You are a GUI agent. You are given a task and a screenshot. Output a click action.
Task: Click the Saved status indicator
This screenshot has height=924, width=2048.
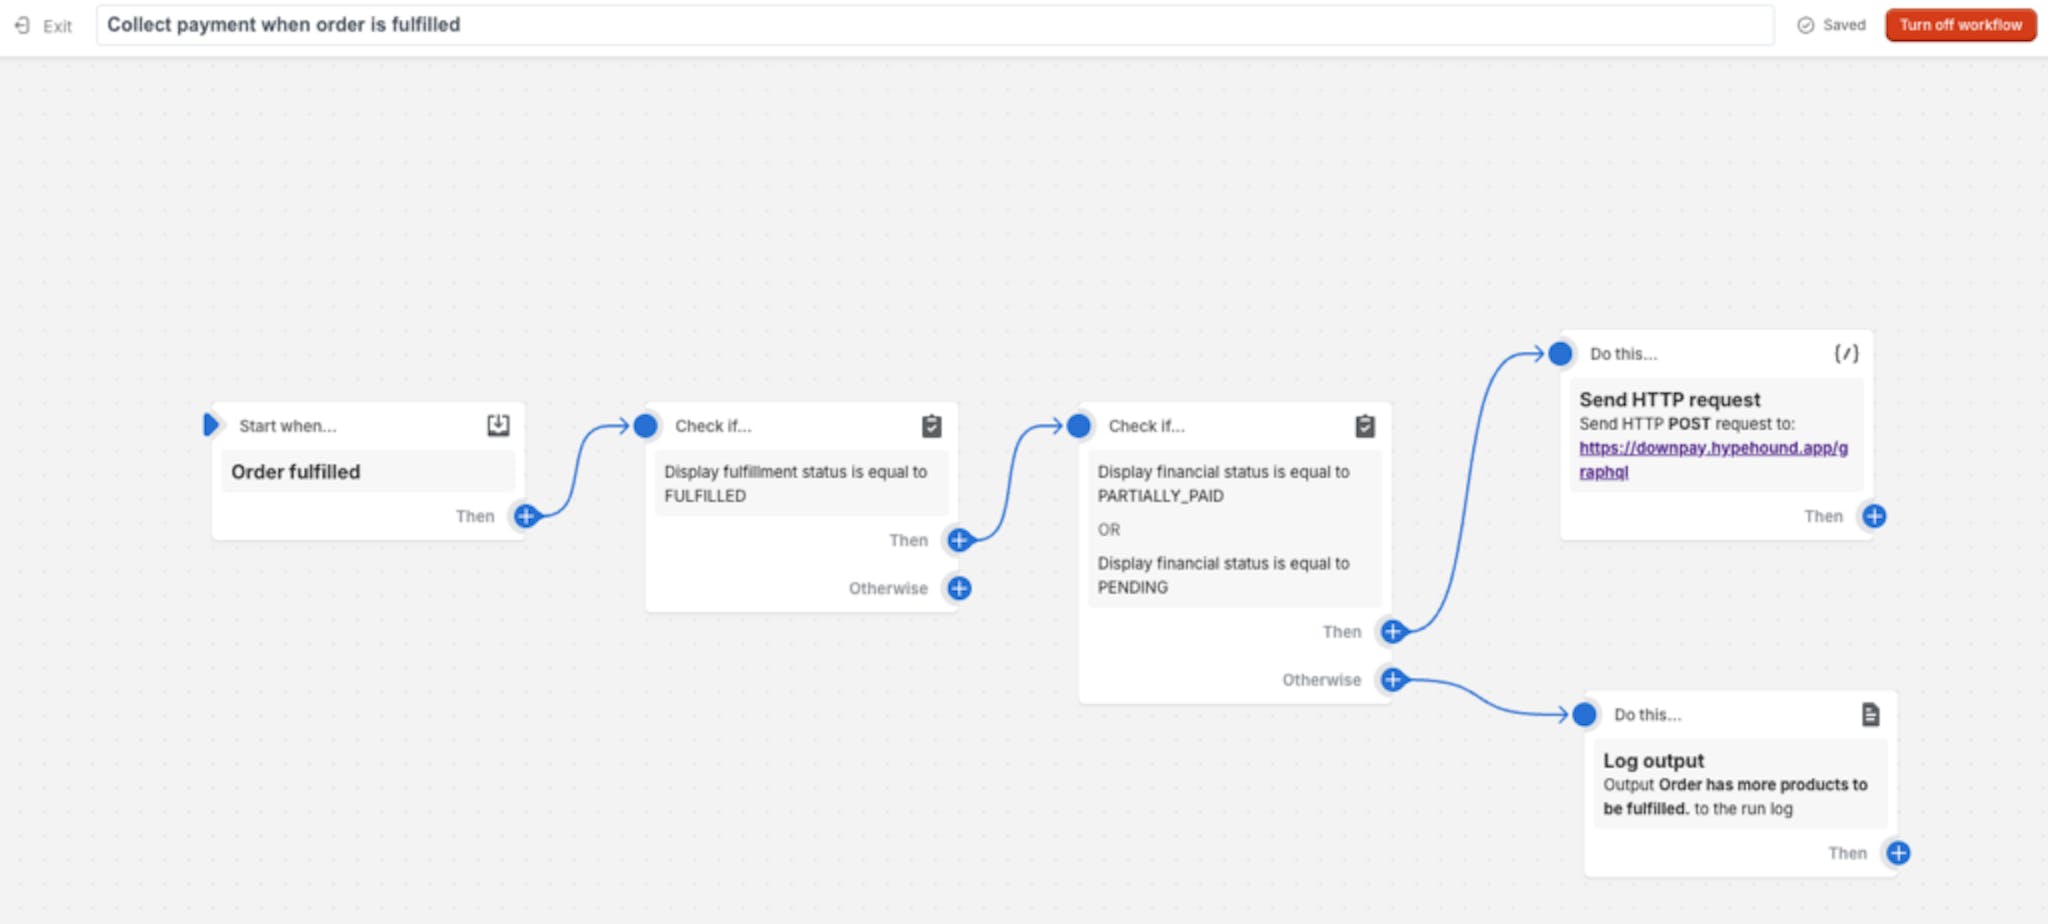pos(1831,25)
